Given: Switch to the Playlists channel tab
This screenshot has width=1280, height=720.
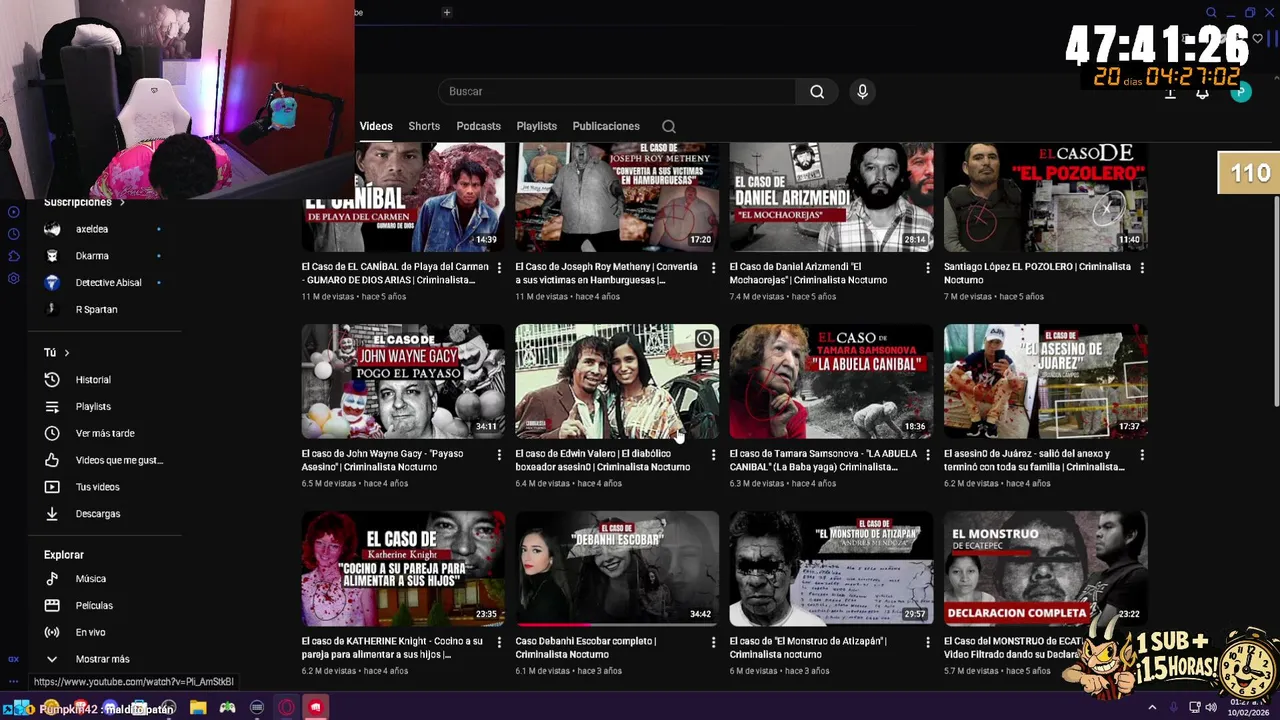Looking at the screenshot, I should click(537, 126).
